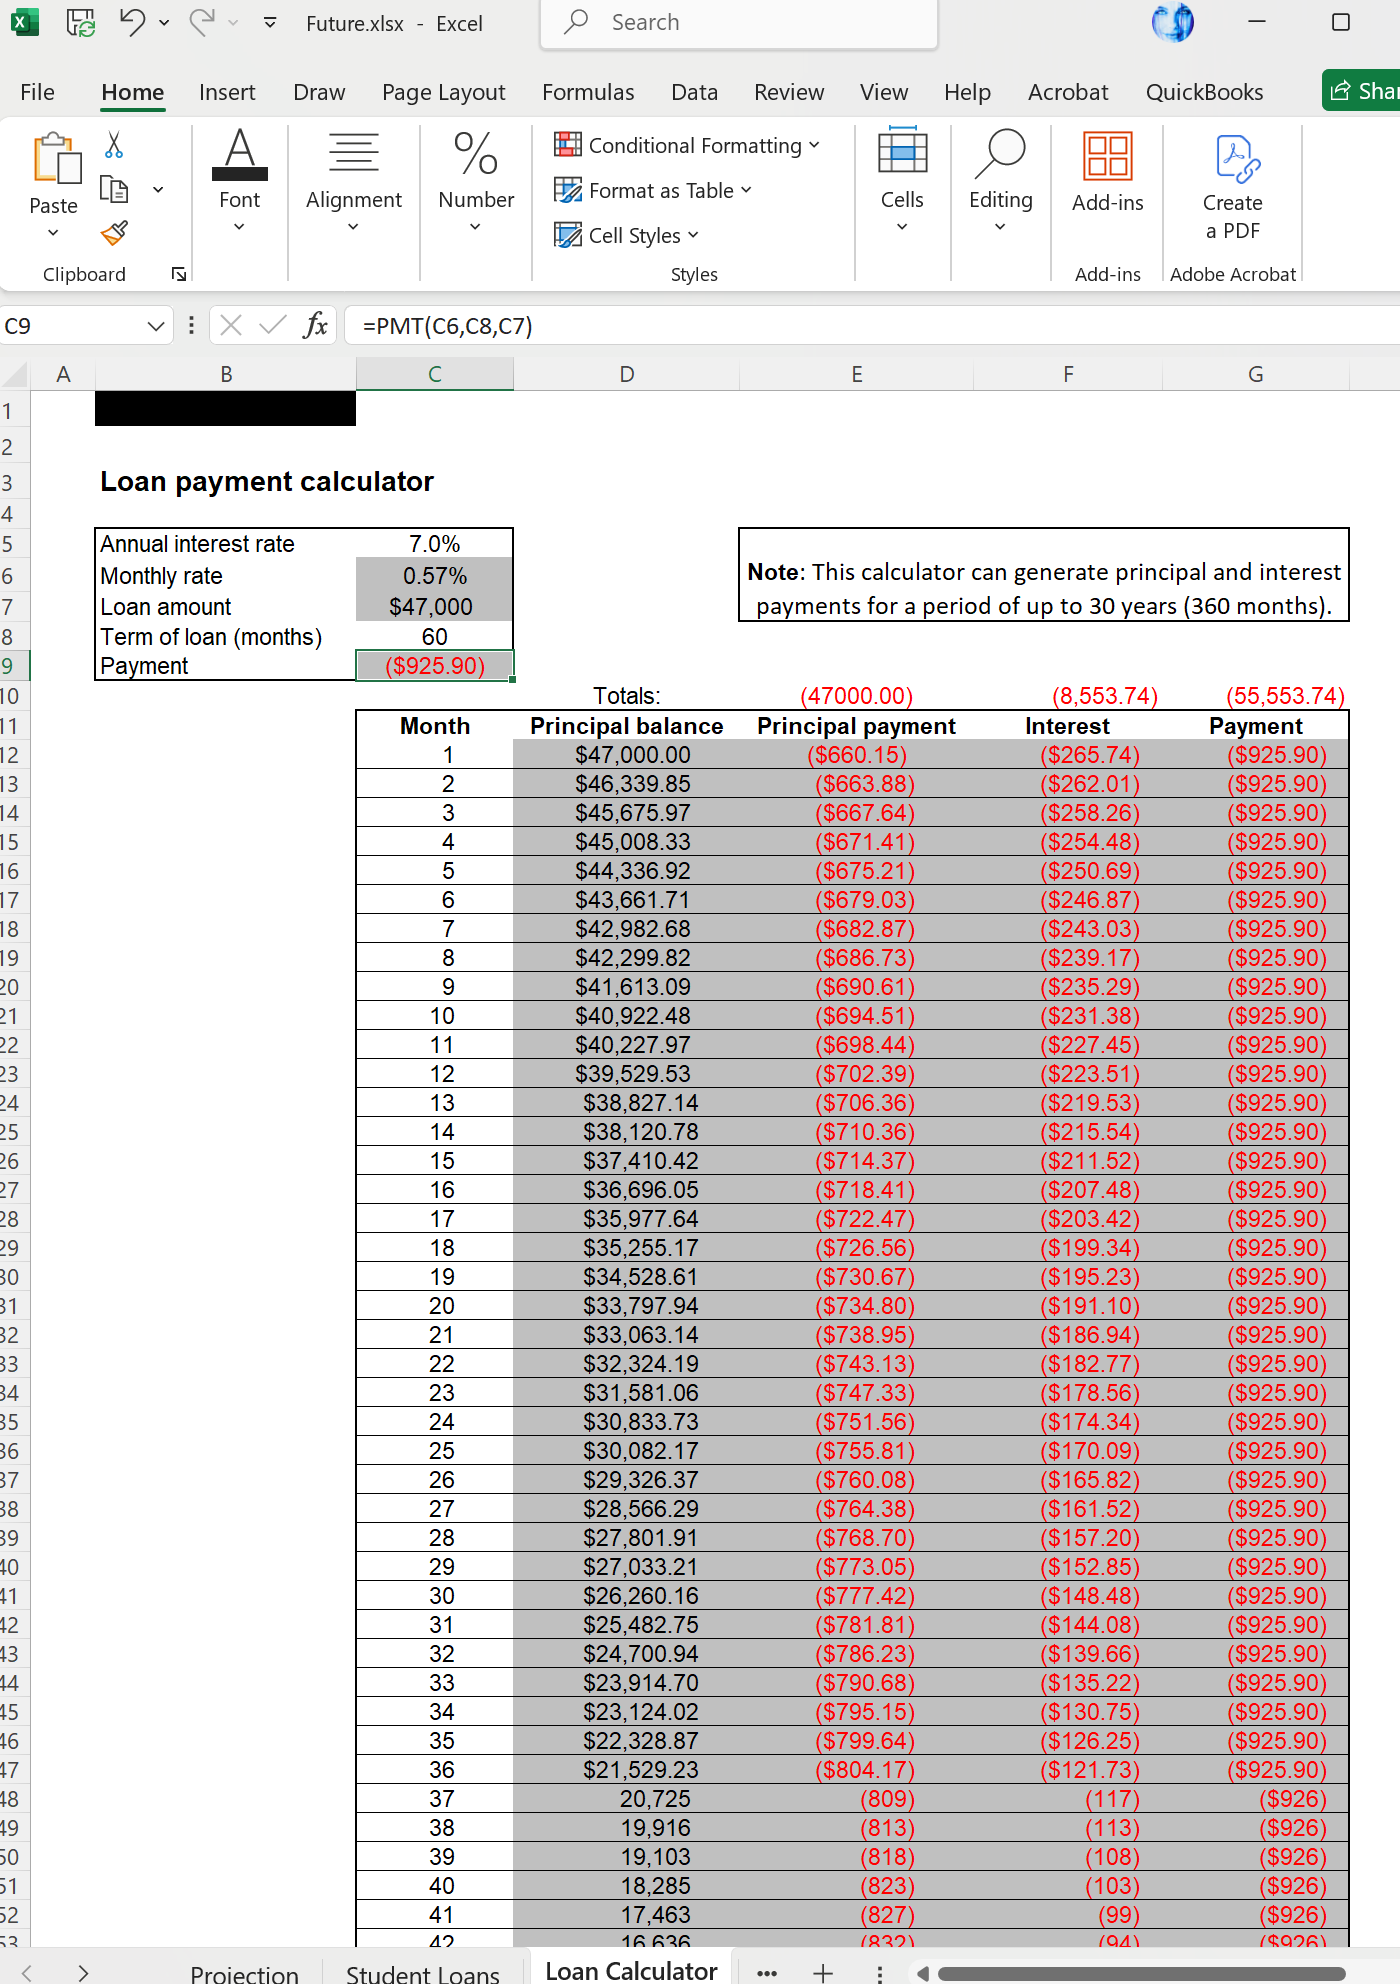Expand the Name Box dropdown arrow
The height and width of the screenshot is (1984, 1400).
[x=155, y=326]
